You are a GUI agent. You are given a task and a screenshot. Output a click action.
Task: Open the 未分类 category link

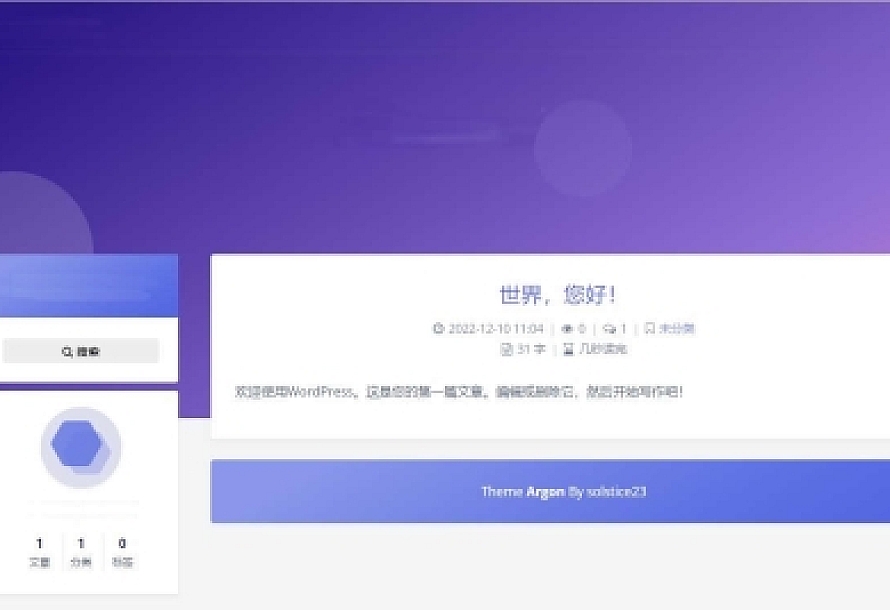pos(675,327)
